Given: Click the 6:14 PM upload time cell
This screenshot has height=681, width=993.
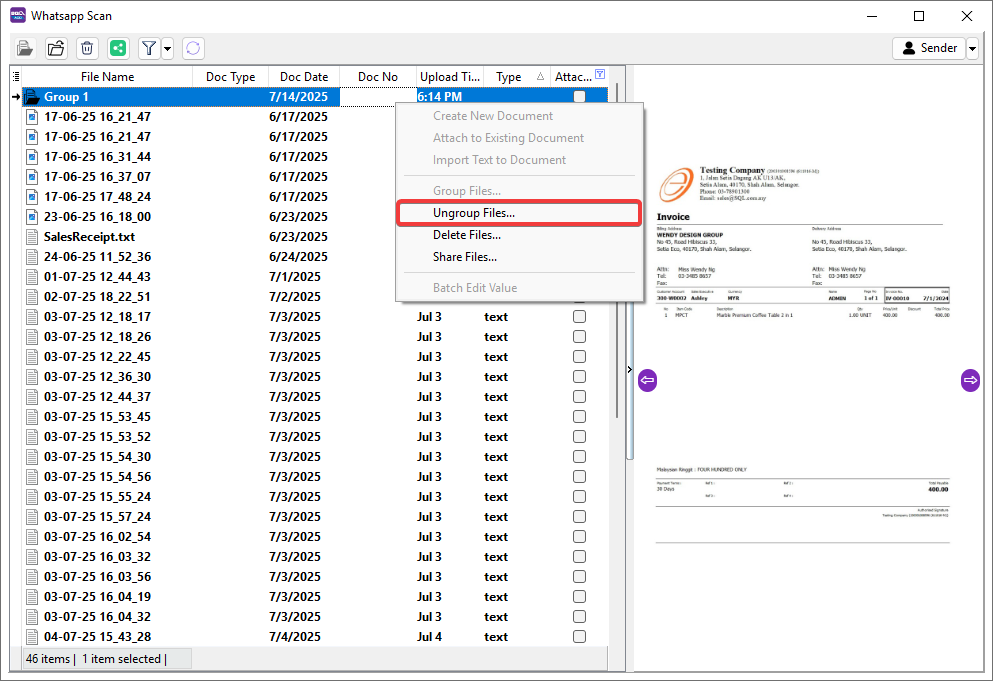Looking at the screenshot, I should (440, 97).
